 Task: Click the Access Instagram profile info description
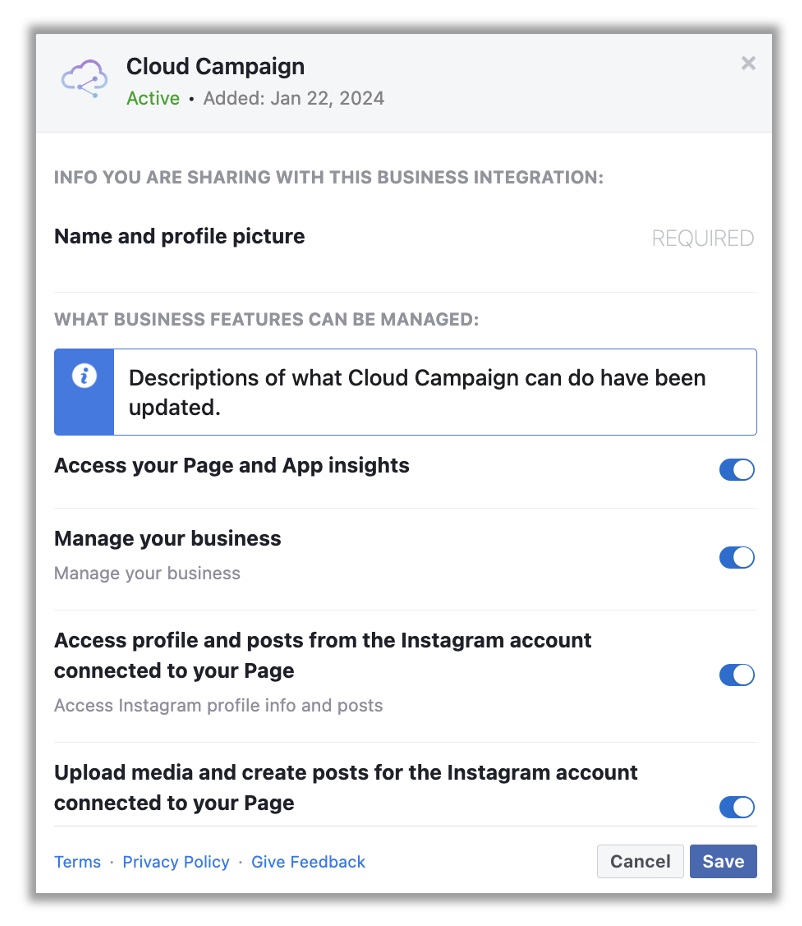219,705
